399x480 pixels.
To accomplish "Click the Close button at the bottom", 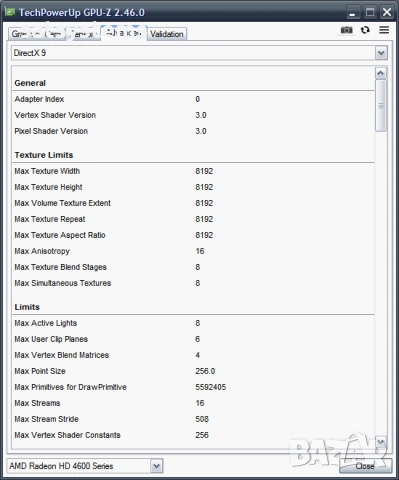I will click(365, 466).
